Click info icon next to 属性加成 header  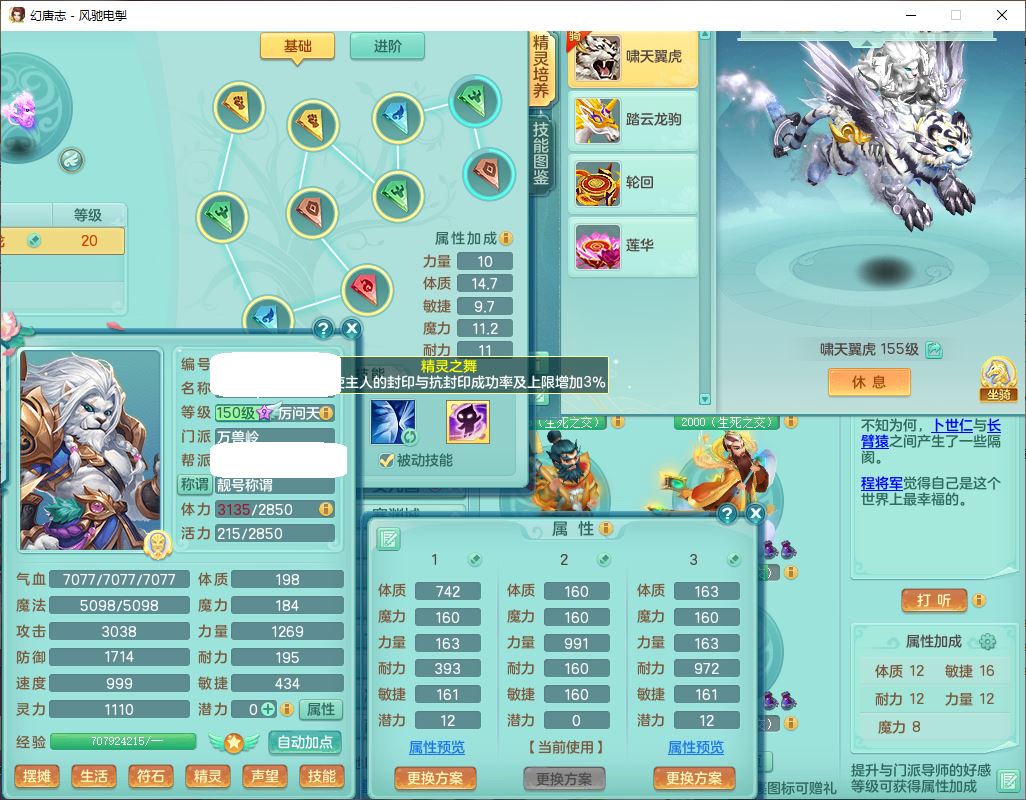[x=506, y=238]
